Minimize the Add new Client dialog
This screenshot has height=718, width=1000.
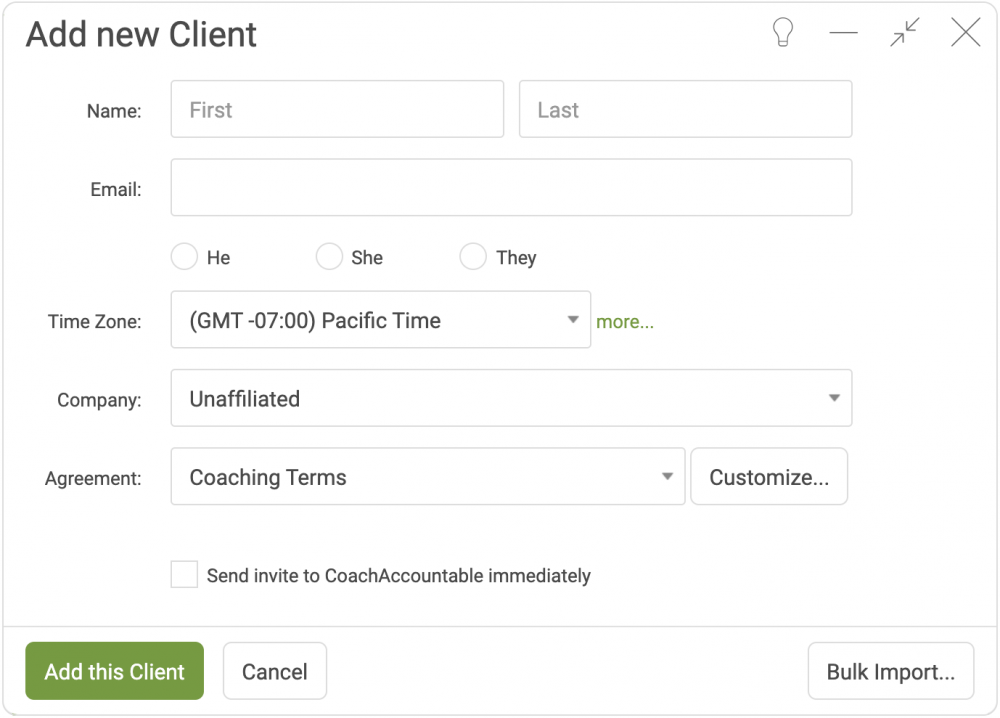tap(843, 33)
